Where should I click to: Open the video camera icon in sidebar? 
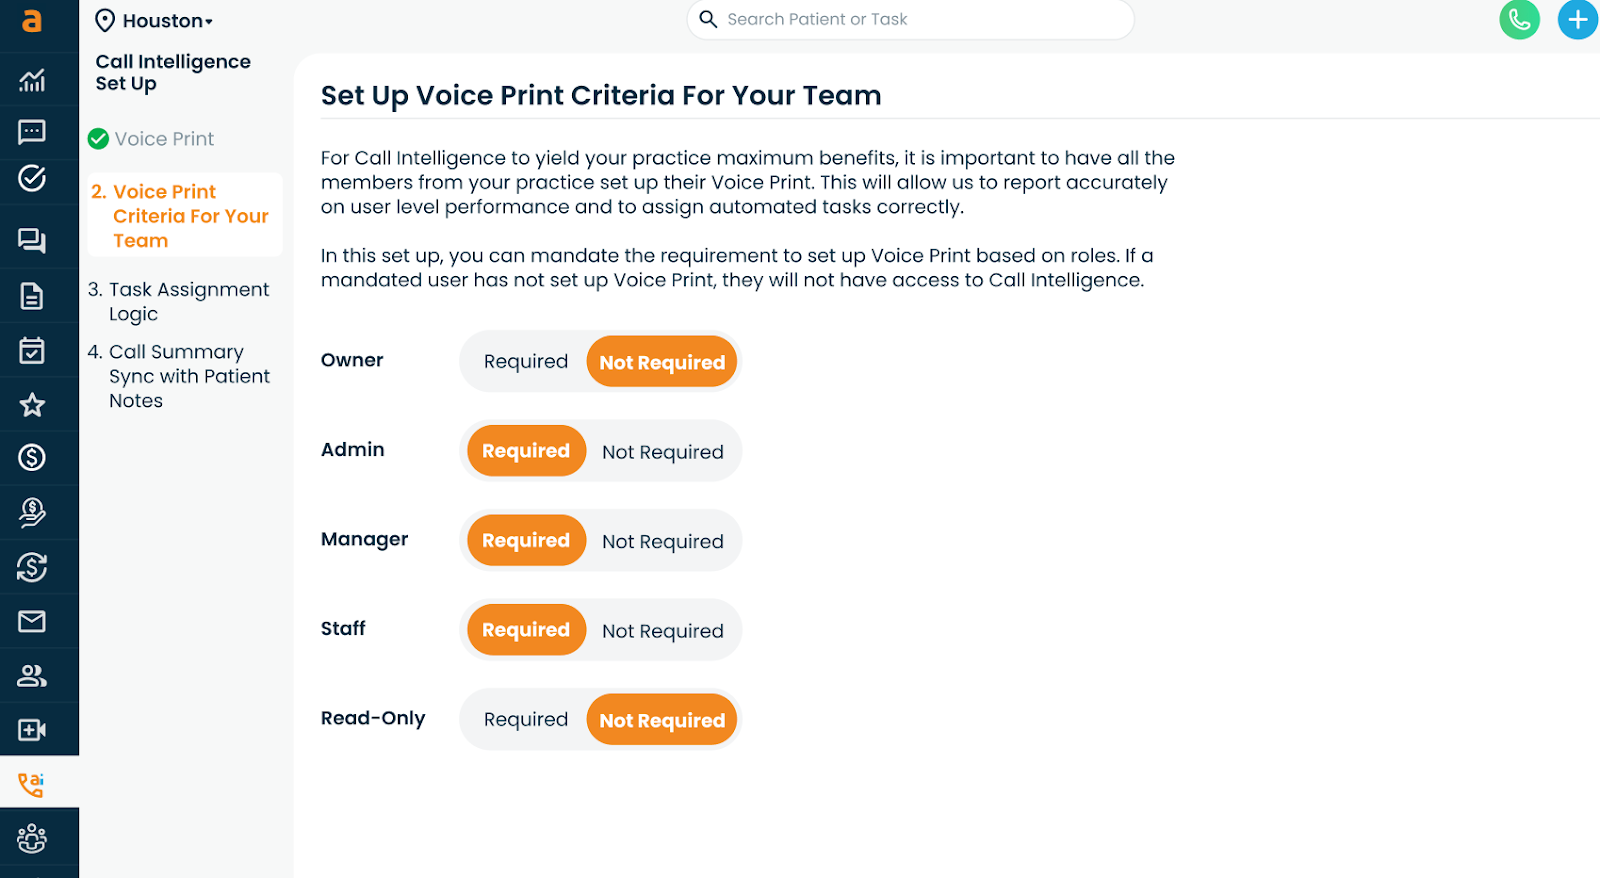[x=32, y=730]
